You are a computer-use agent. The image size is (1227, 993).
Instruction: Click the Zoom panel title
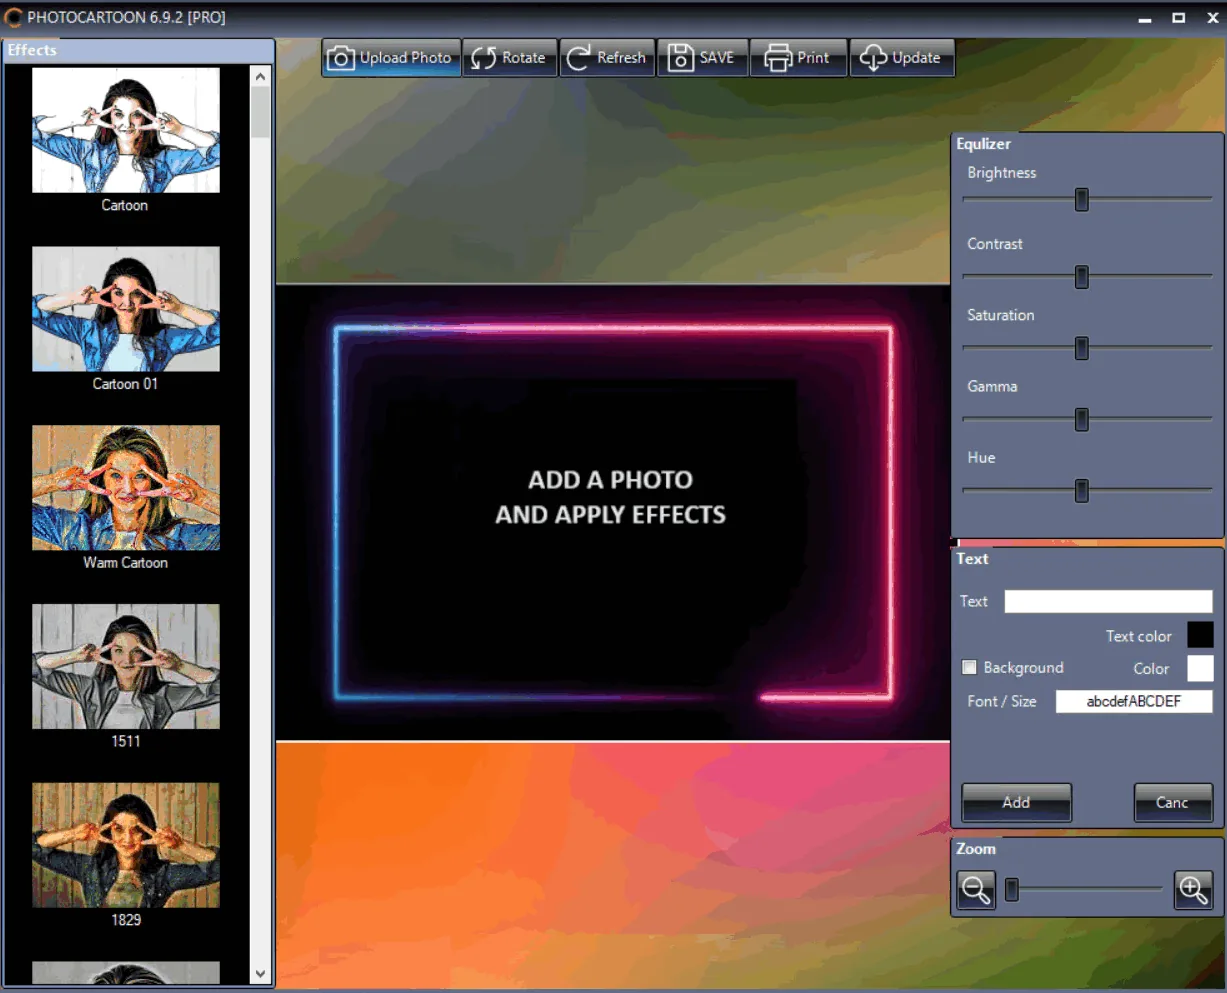click(976, 849)
